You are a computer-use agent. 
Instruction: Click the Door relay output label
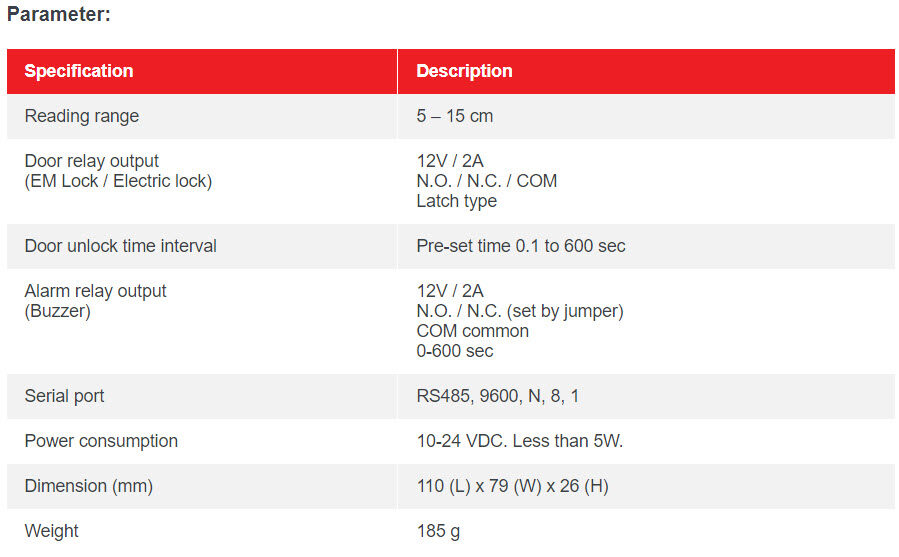(92, 161)
